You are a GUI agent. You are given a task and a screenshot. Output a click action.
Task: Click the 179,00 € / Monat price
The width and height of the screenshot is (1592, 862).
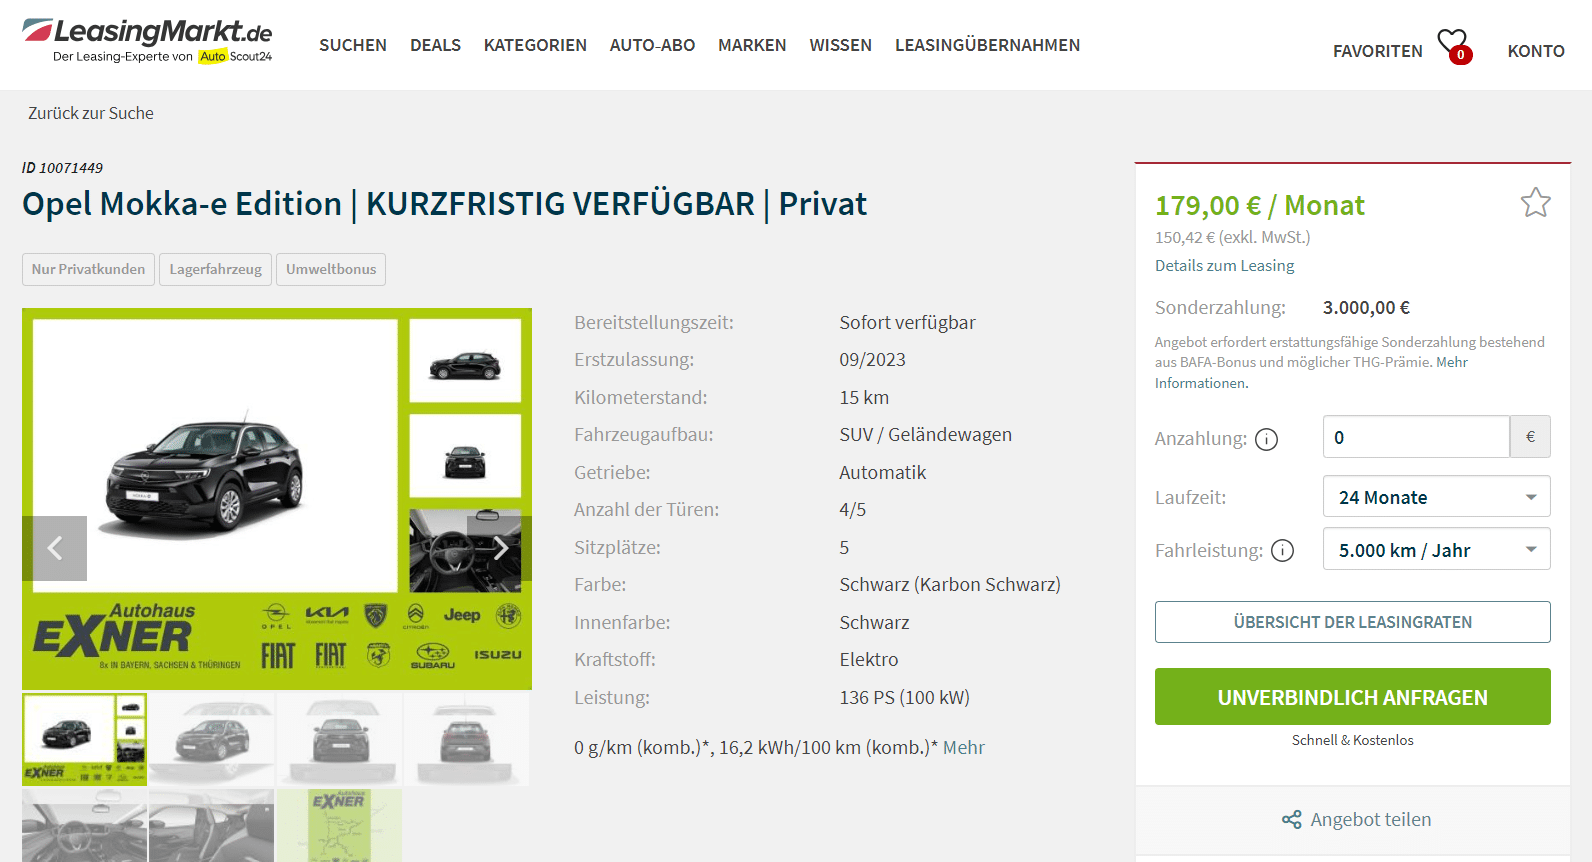1259,205
